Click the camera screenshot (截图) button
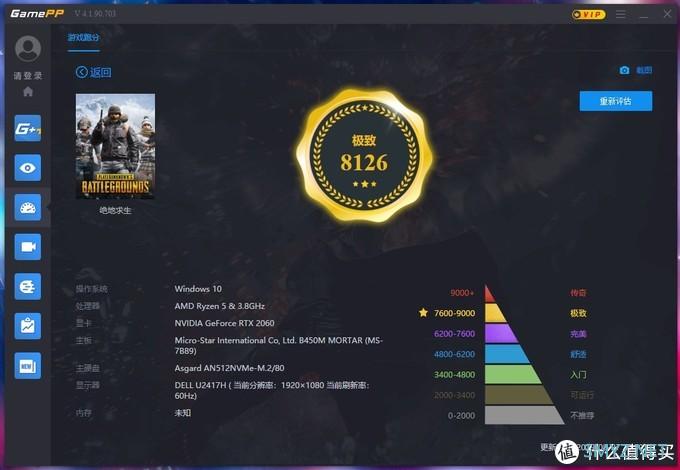The image size is (680, 470). pos(636,70)
